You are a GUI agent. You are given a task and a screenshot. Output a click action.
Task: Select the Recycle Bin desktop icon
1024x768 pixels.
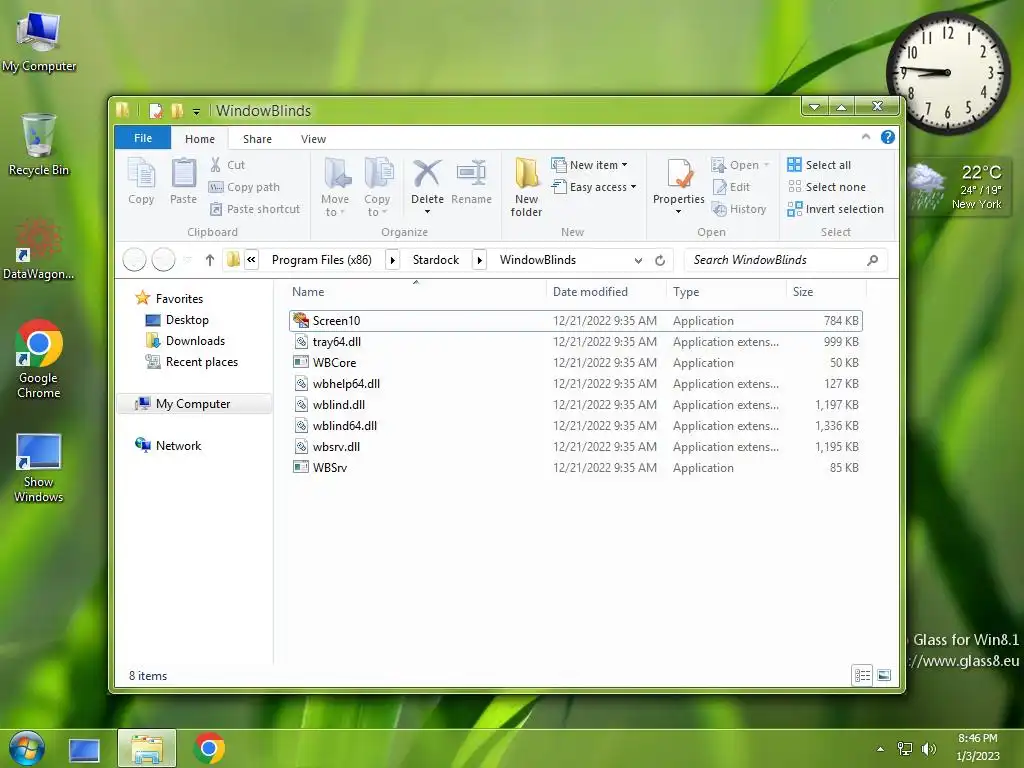(39, 145)
